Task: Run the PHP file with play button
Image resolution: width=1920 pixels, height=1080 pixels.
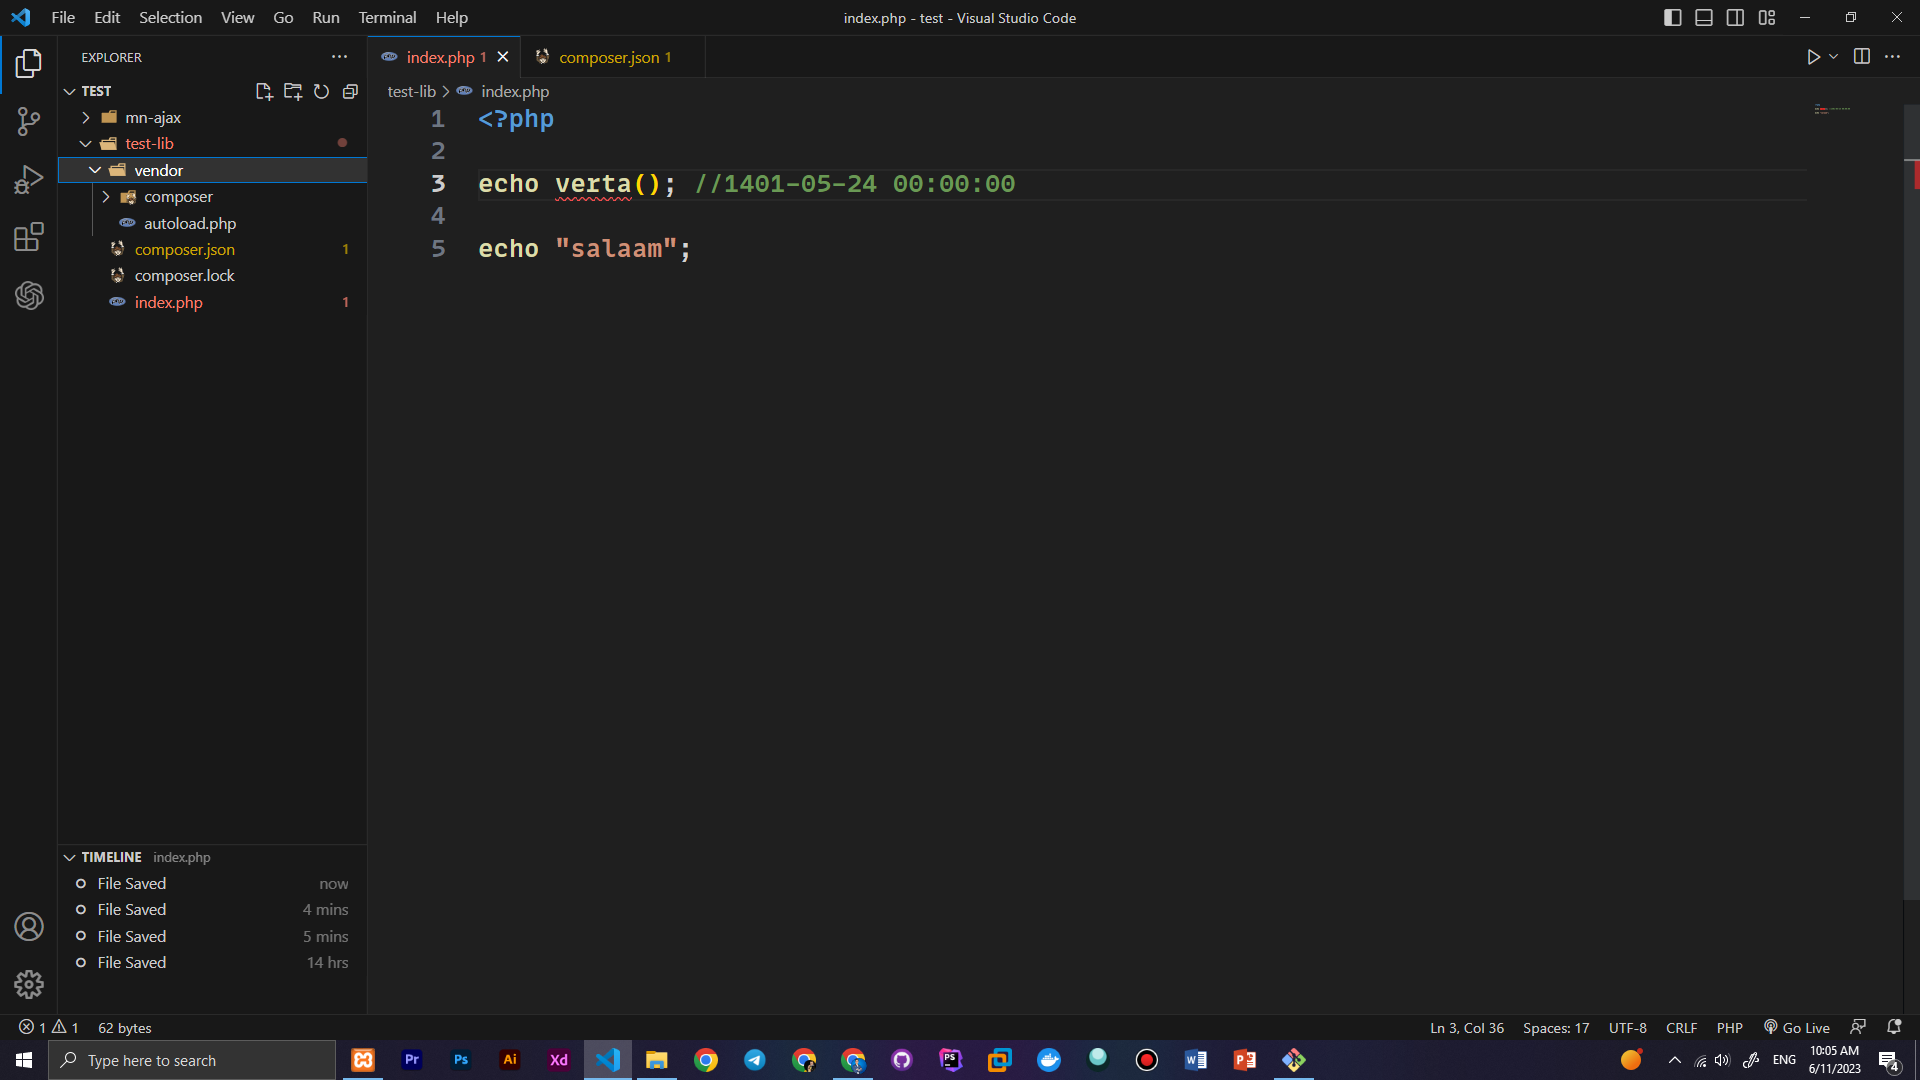Action: (x=1813, y=57)
